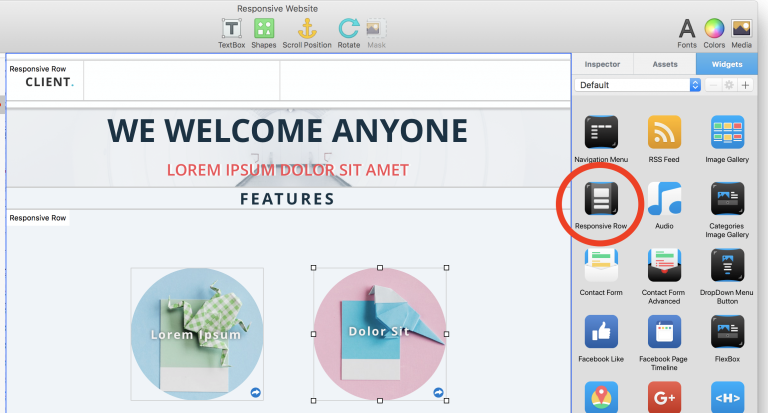Select the Dolor Sit bird image

pyautogui.click(x=380, y=334)
